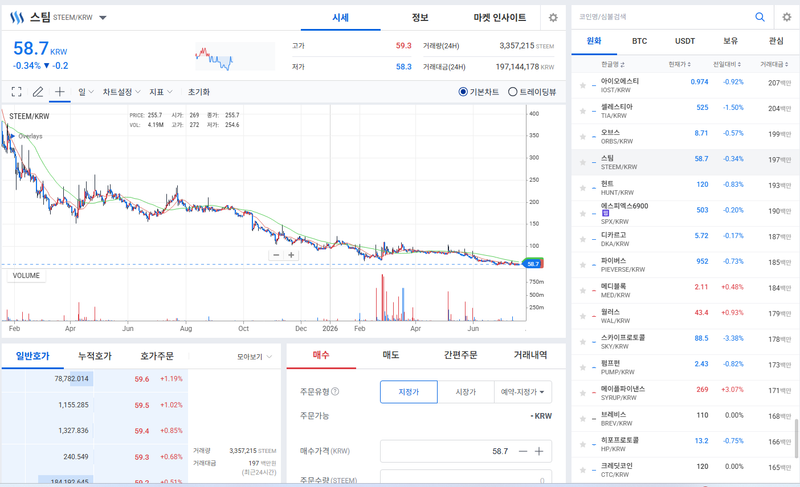Switch to 정보 tab
This screenshot has width=800, height=487.
420,18
